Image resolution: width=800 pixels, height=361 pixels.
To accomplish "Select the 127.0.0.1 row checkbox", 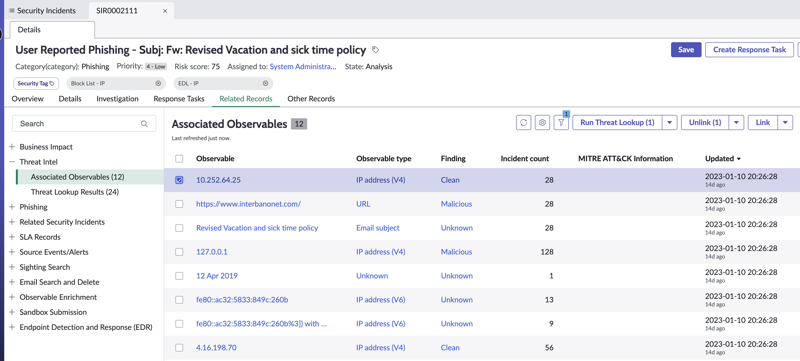I will pyautogui.click(x=179, y=252).
